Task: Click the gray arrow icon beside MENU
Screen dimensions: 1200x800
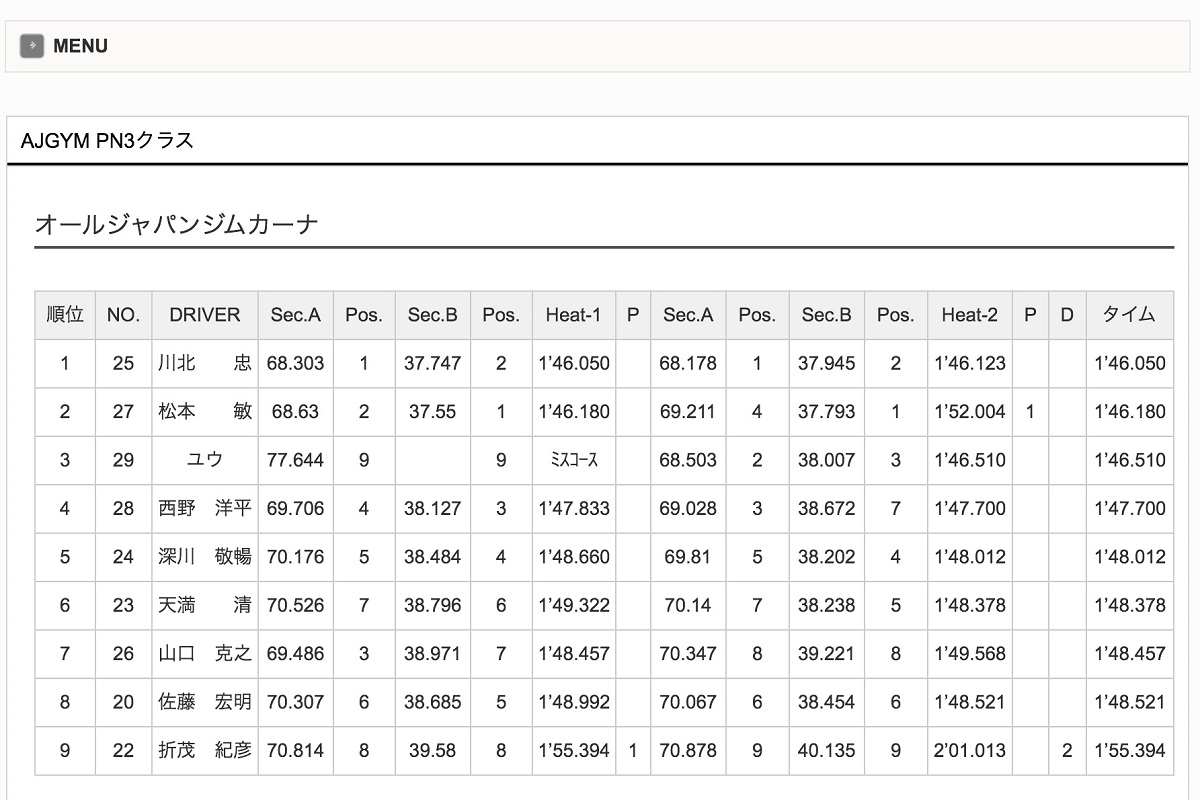Action: point(32,46)
